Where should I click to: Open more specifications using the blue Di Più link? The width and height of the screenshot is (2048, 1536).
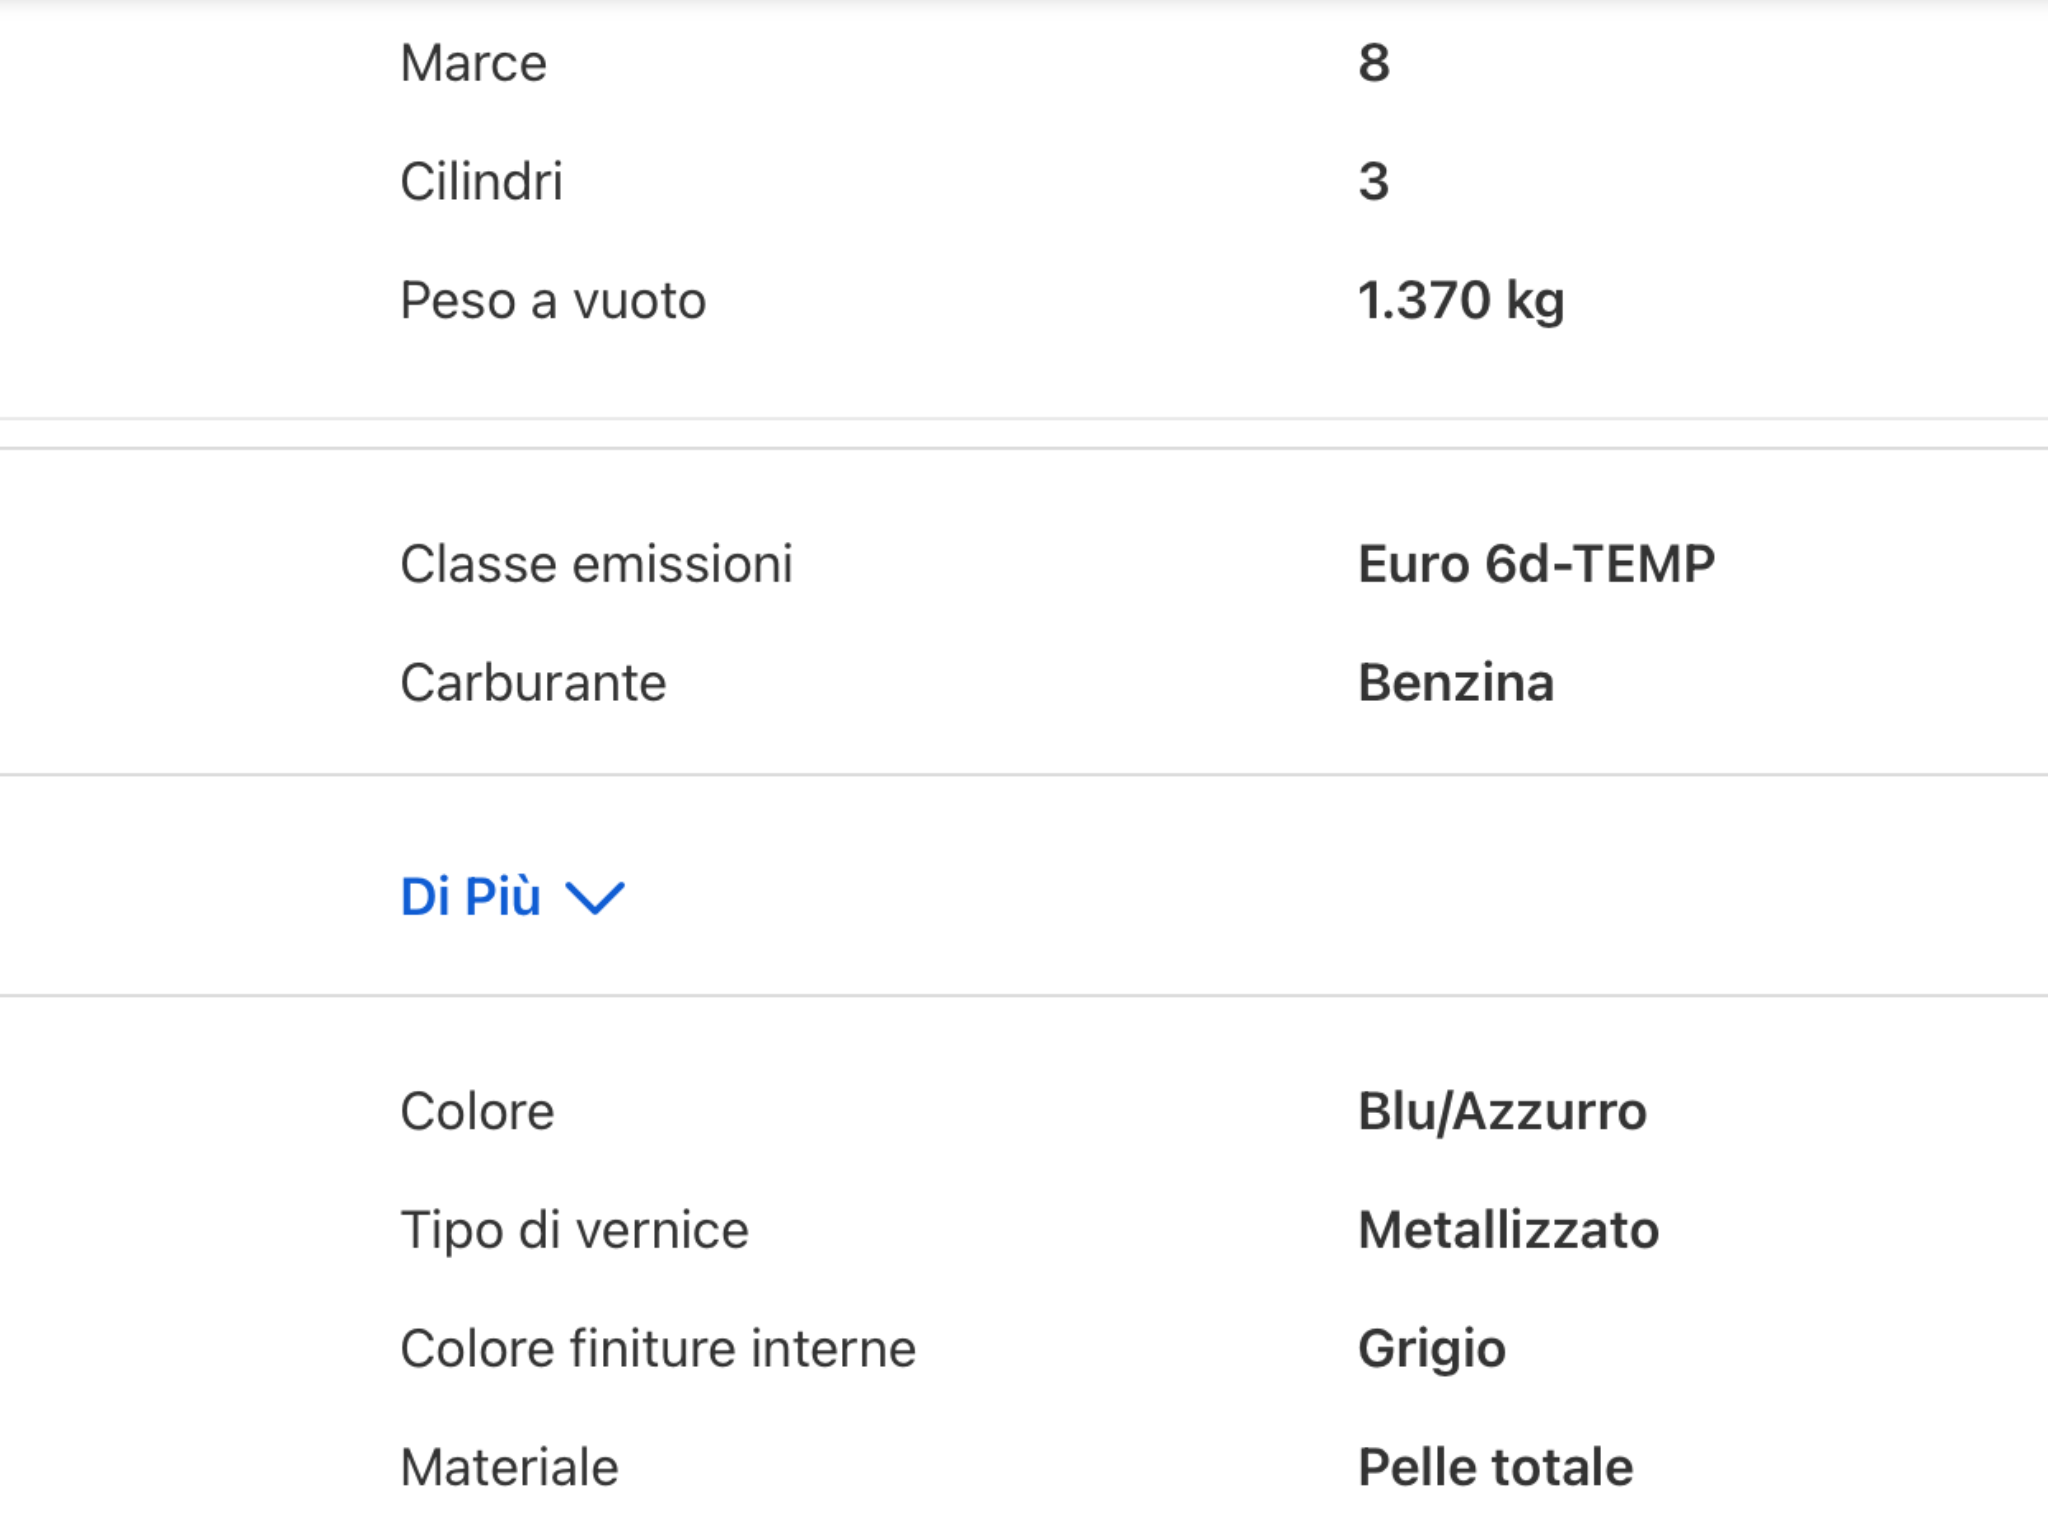point(470,897)
